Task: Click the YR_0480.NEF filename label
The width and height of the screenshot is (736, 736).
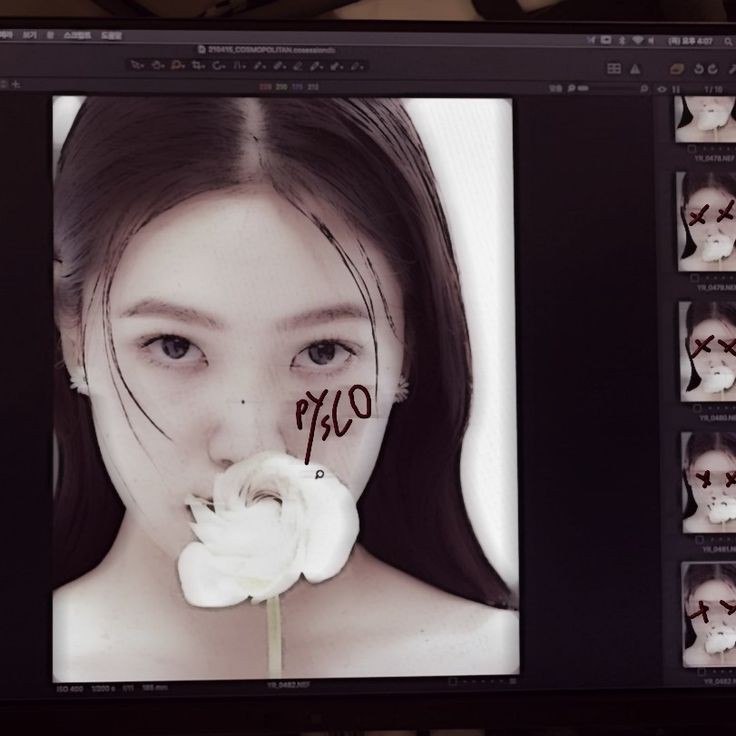Action: (718, 417)
